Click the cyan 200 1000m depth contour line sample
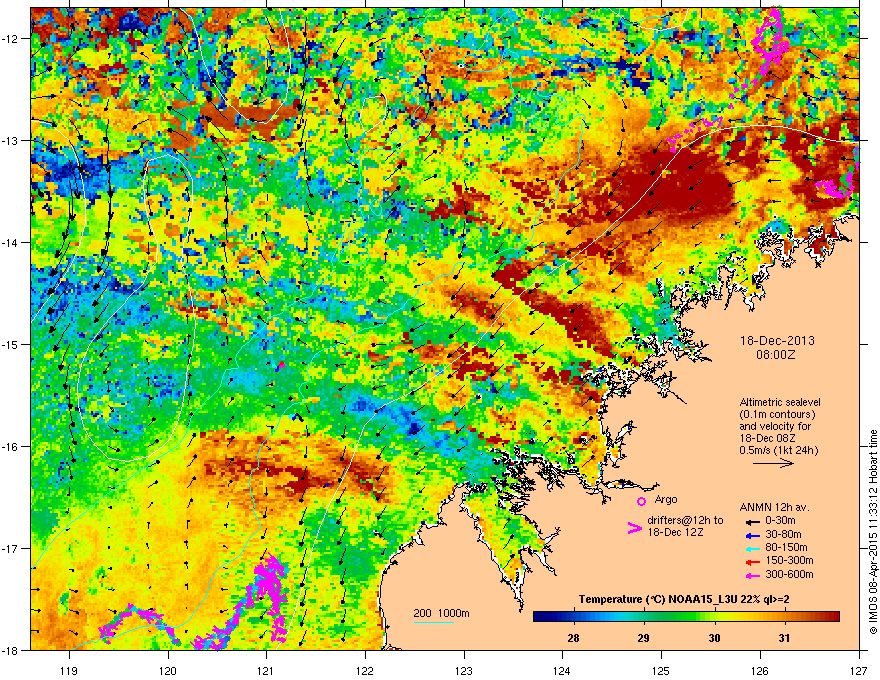Screen dimensions: 880x680 coord(434,622)
